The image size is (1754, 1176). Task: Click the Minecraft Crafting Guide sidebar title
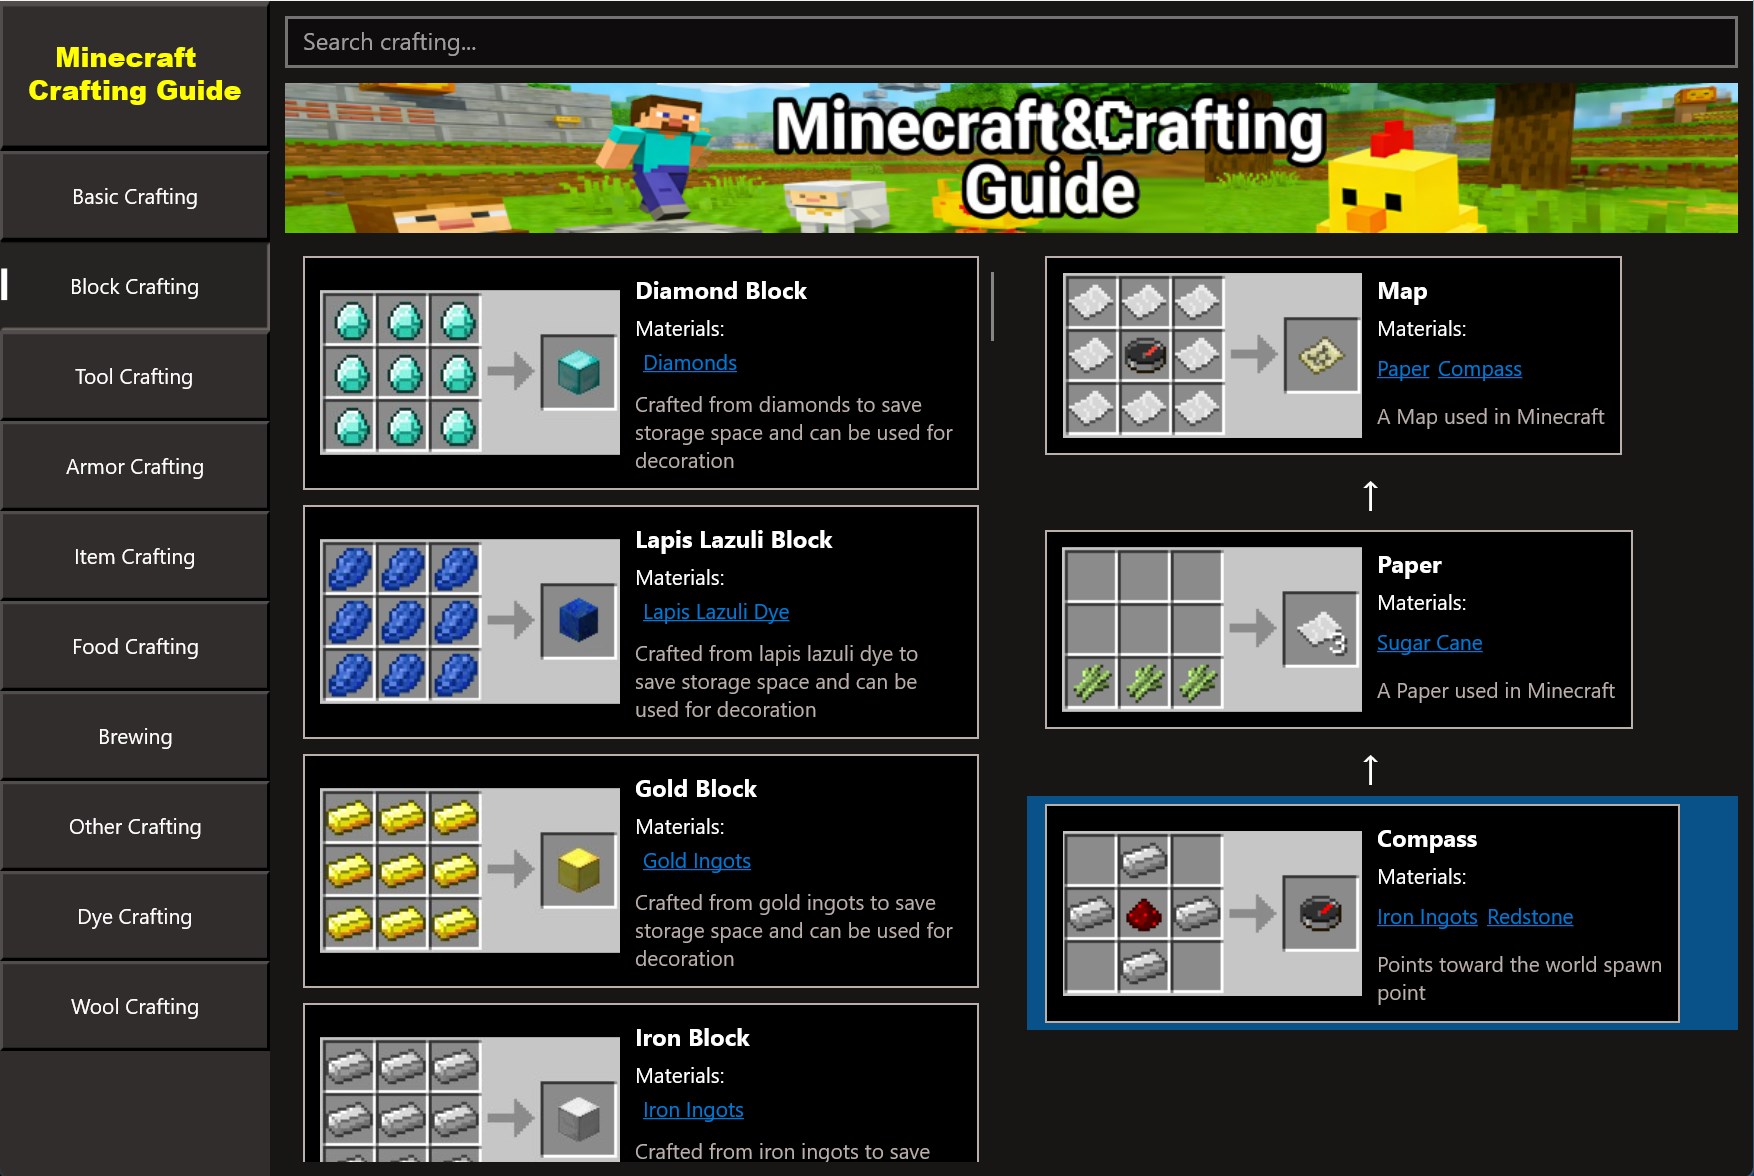tap(135, 74)
